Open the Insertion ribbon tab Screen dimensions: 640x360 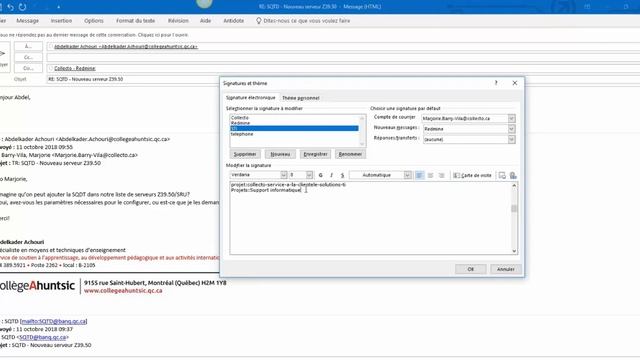pyautogui.click(x=61, y=21)
